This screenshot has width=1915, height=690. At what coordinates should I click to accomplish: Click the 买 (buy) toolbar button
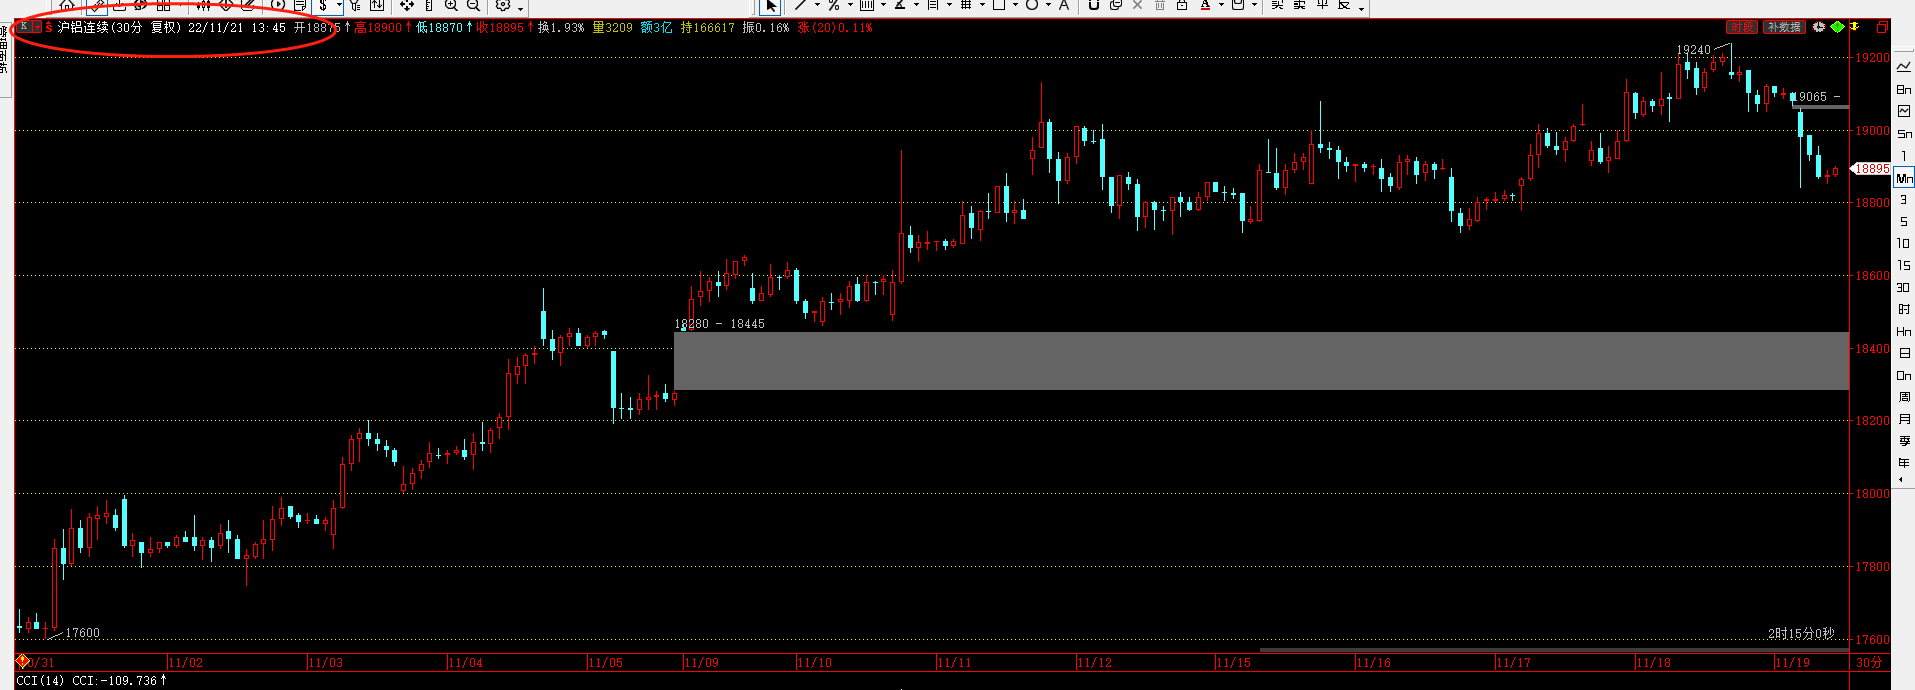click(x=1277, y=5)
